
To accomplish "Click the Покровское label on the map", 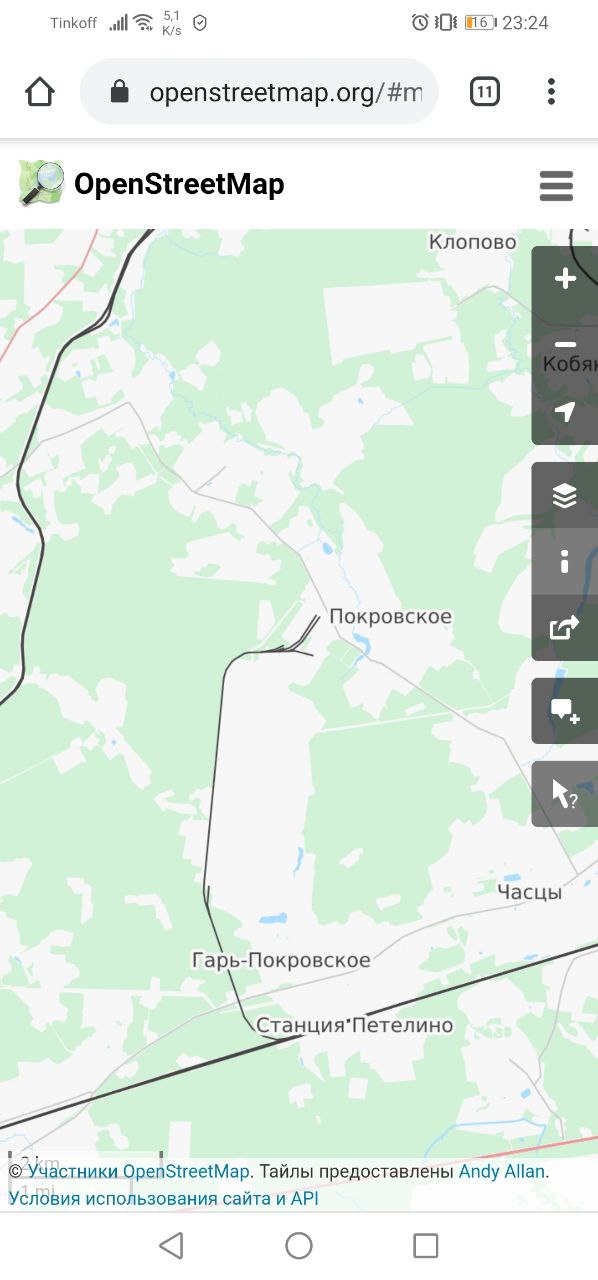I will pos(390,617).
